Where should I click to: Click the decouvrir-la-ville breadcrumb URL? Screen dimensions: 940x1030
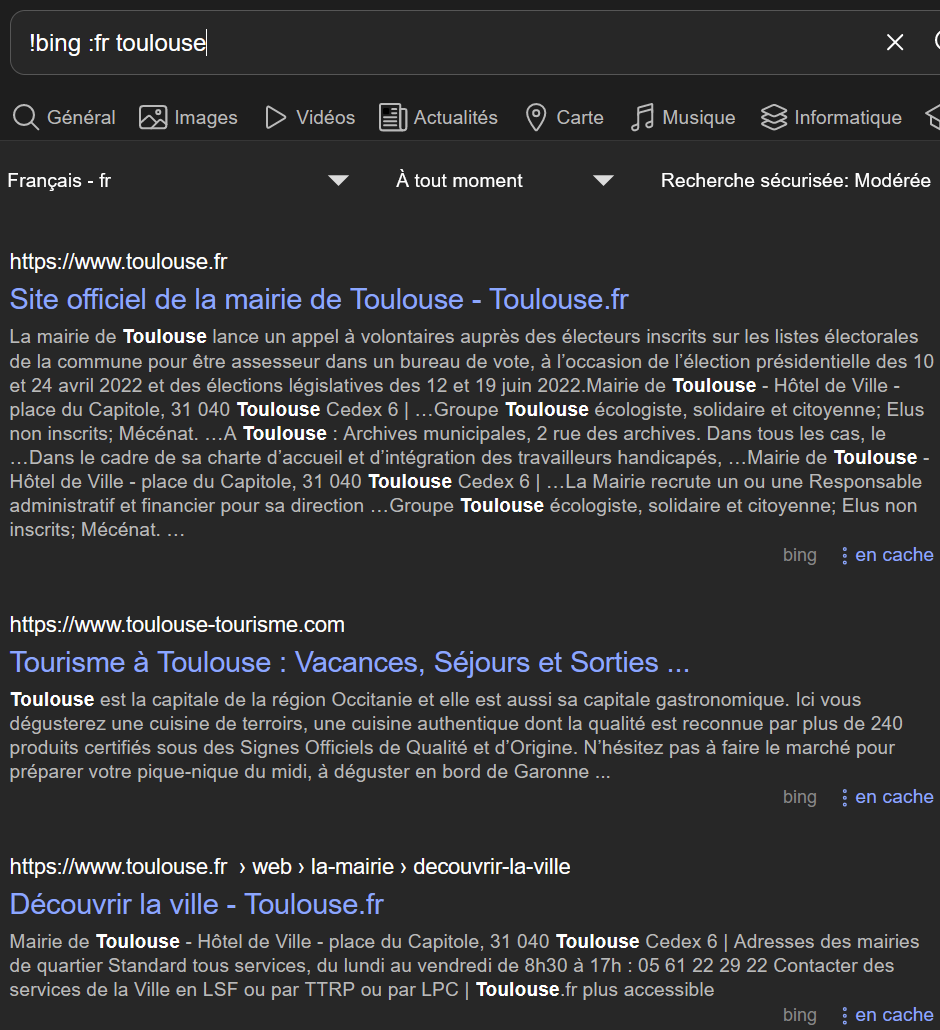[x=491, y=867]
